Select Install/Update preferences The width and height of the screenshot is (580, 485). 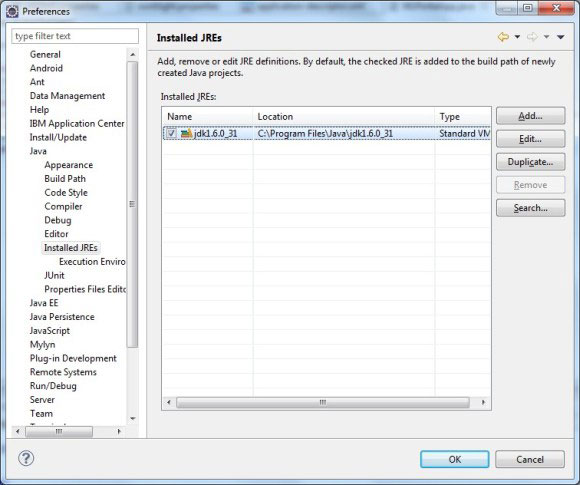click(x=58, y=137)
